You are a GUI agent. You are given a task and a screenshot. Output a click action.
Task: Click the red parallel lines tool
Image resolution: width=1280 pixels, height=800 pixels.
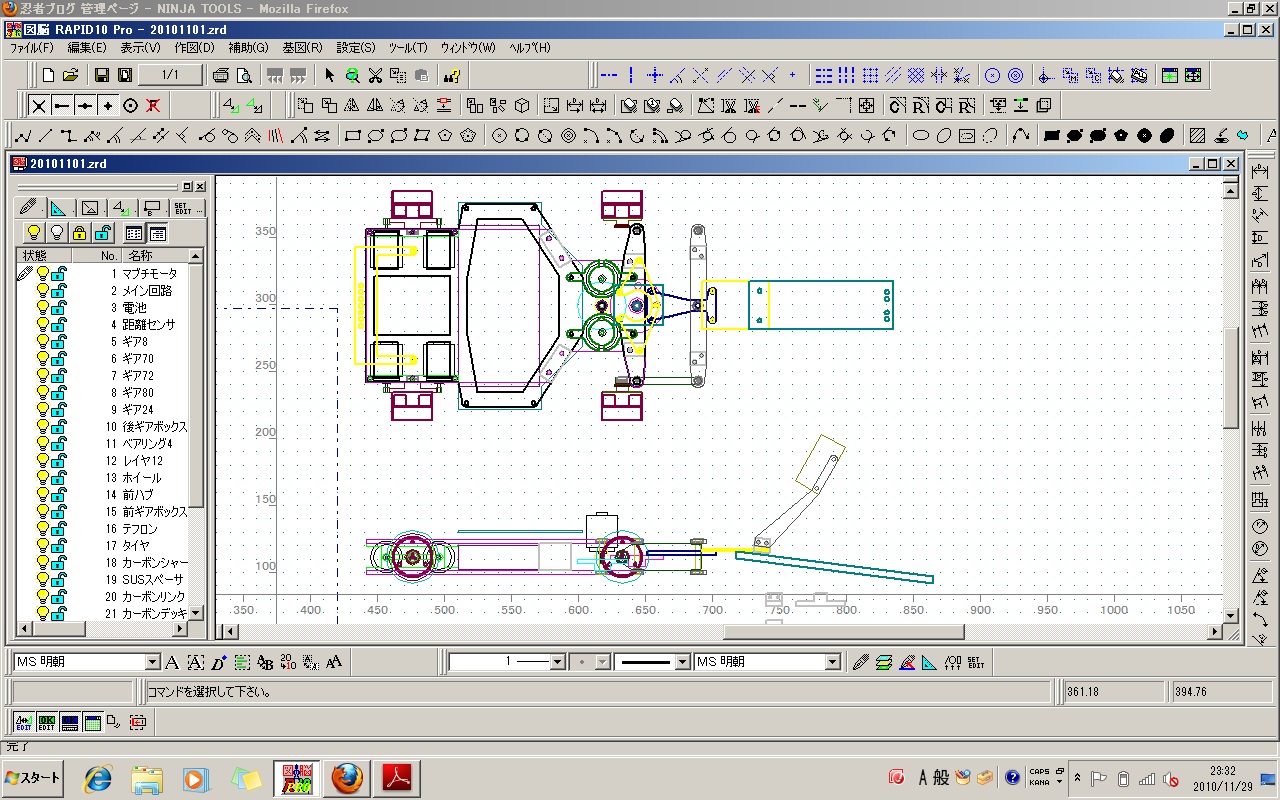pyautogui.click(x=276, y=135)
